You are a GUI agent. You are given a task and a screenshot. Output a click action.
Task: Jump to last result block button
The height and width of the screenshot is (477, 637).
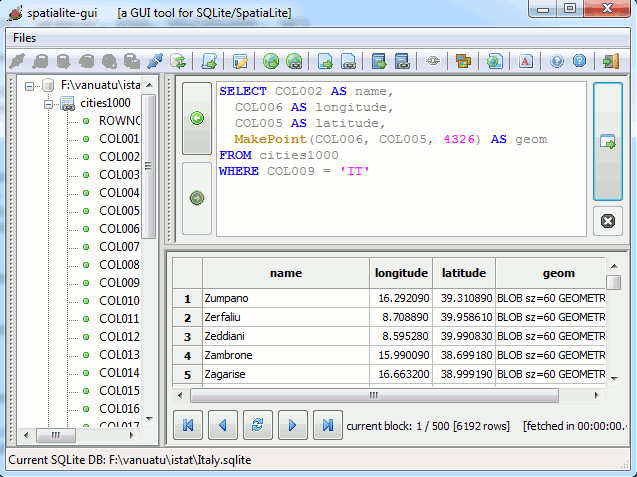(x=327, y=425)
